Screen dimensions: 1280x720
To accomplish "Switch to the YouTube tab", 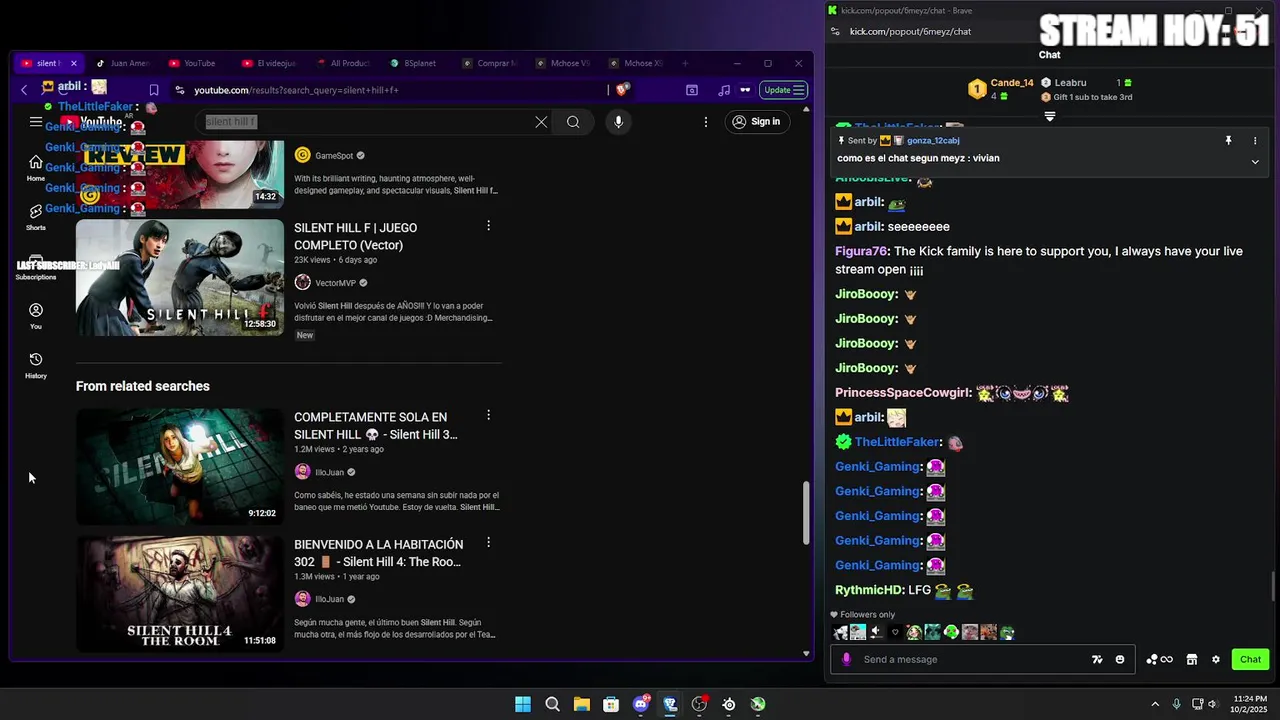I will click(x=194, y=63).
